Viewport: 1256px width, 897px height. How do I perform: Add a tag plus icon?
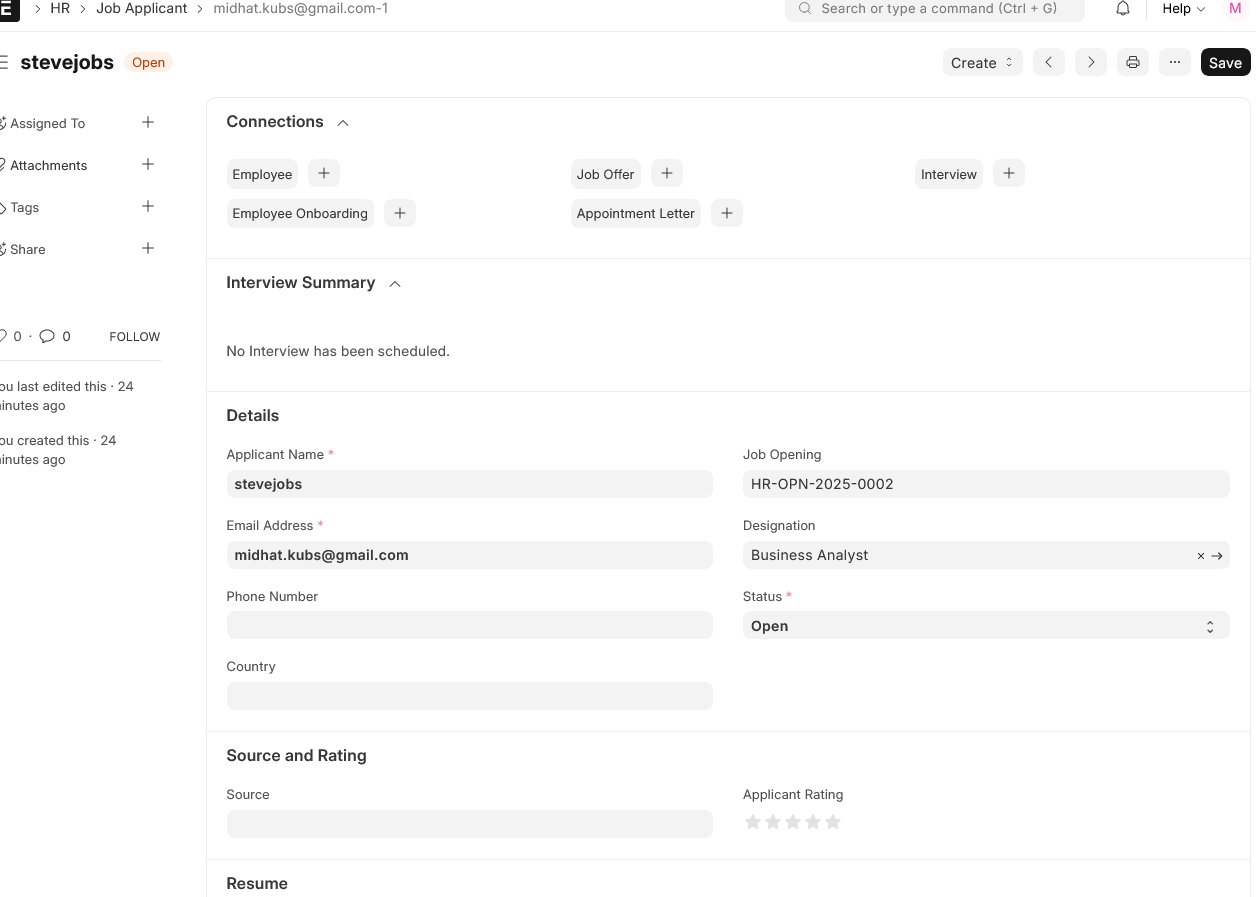pyautogui.click(x=148, y=206)
